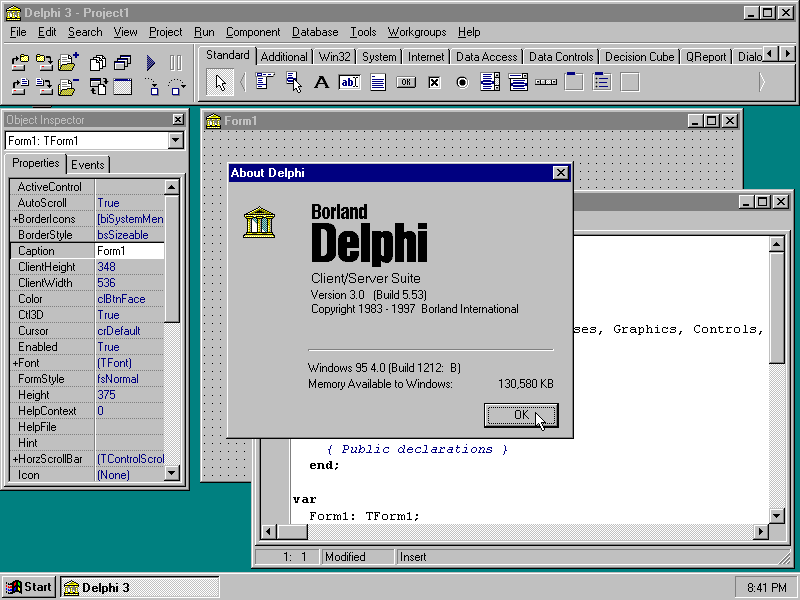Viewport: 800px width, 600px height.
Task: Select the Button component
Action: coord(406,82)
